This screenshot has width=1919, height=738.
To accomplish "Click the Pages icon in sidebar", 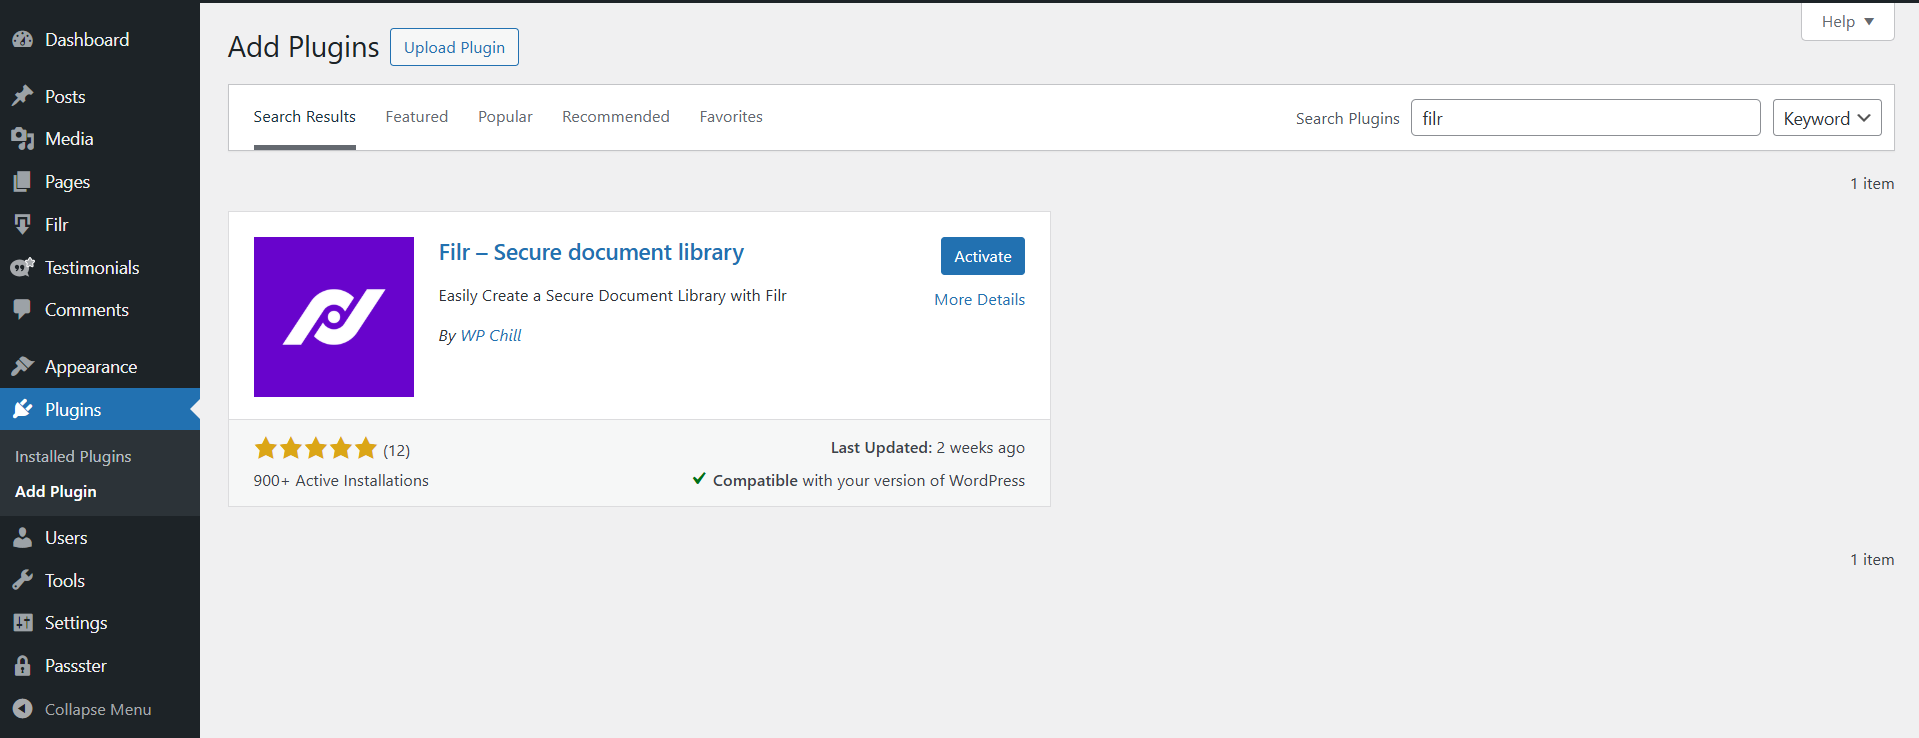I will coord(23,182).
